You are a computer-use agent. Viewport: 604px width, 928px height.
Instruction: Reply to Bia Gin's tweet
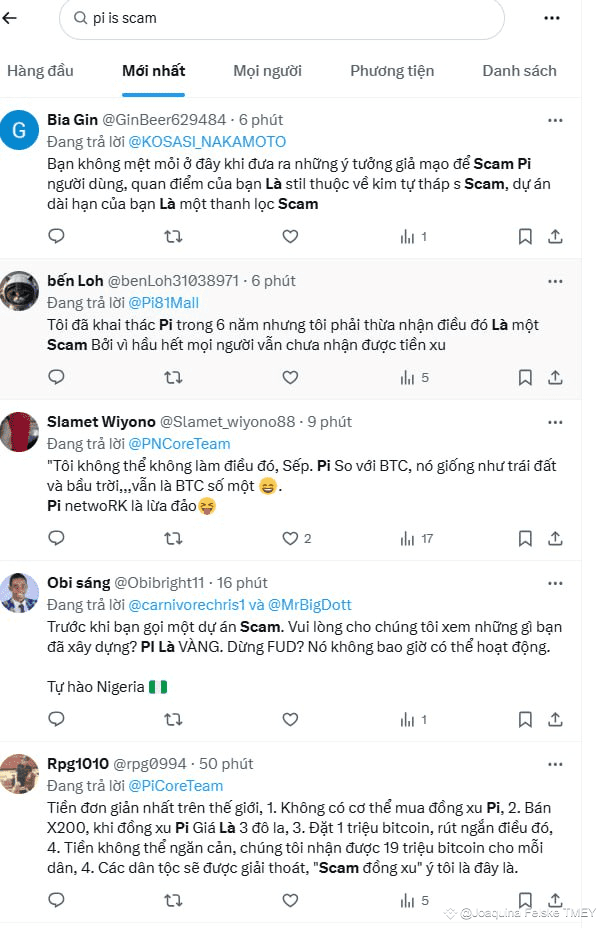[57, 237]
